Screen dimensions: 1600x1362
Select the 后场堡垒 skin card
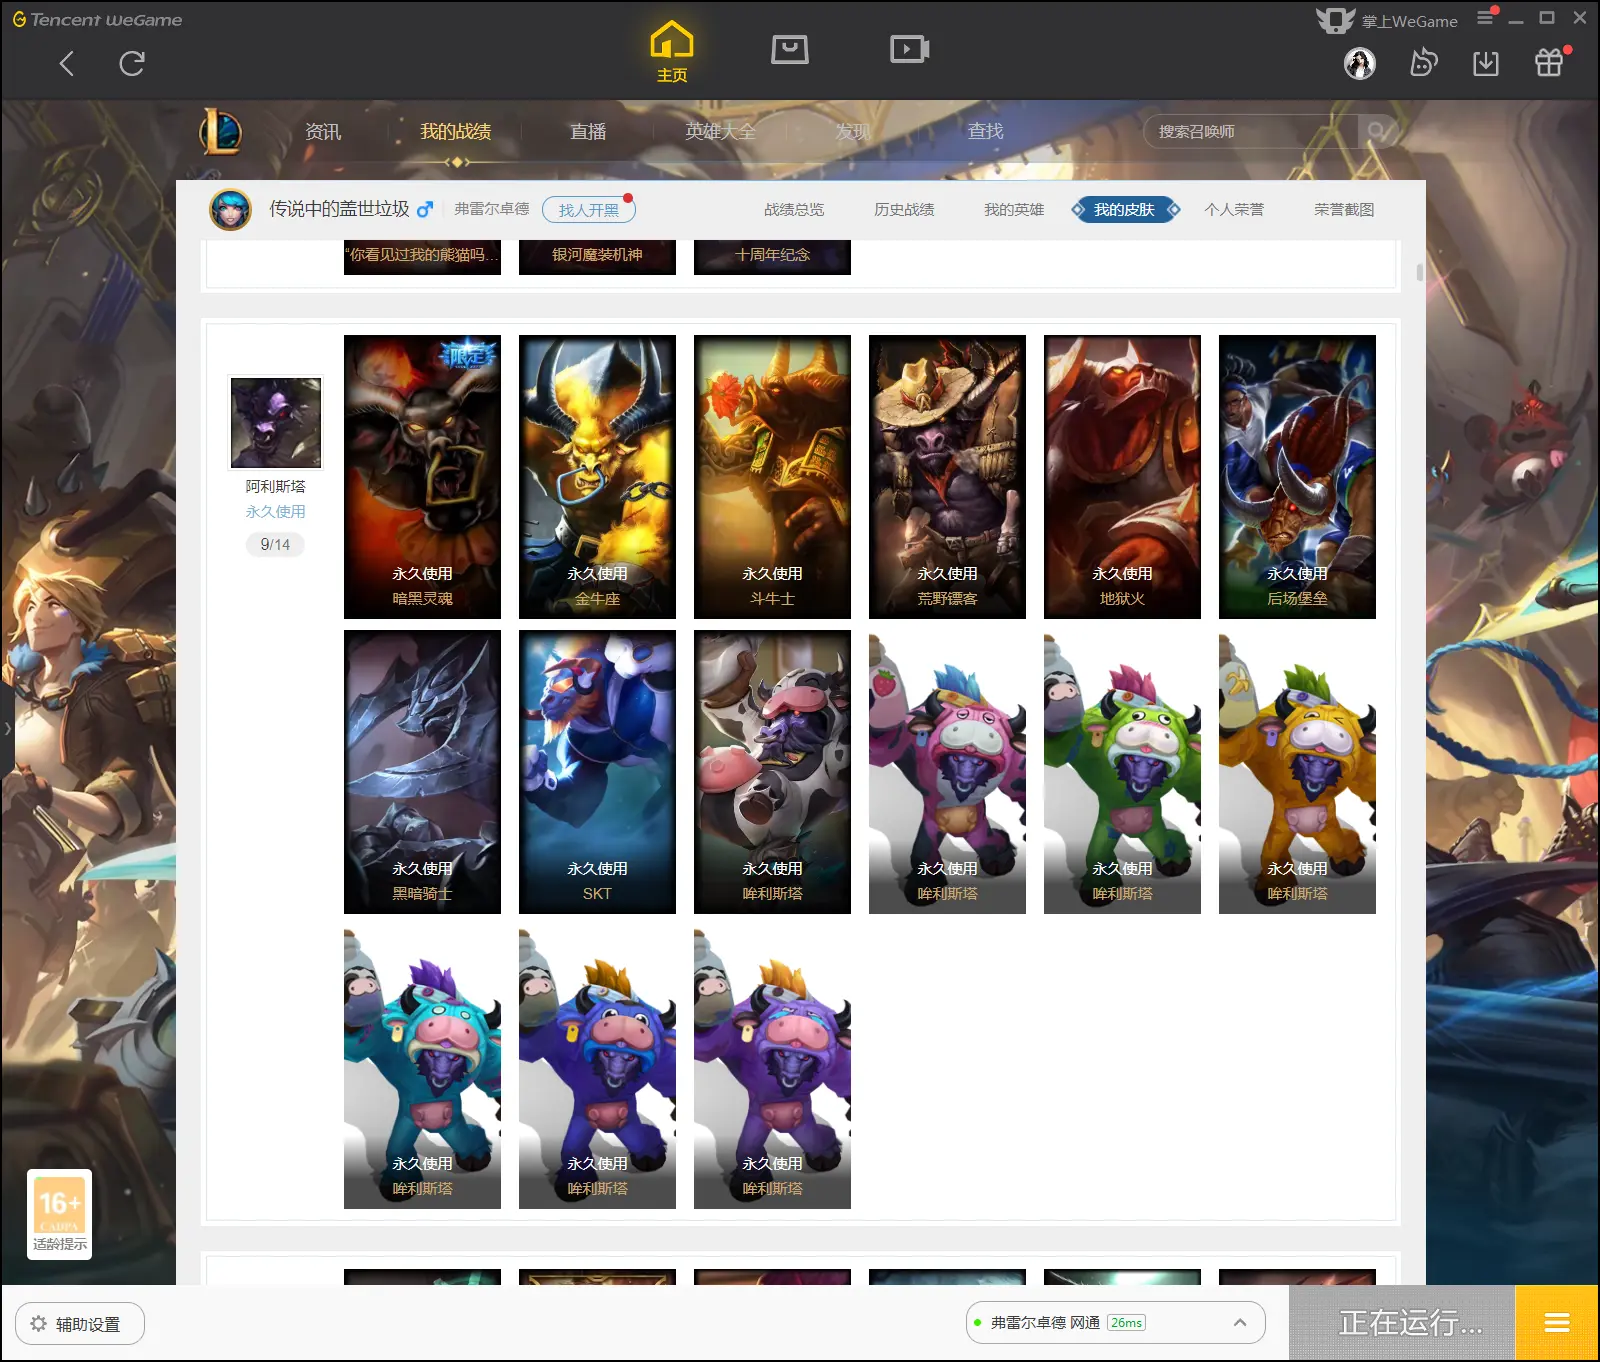1297,477
